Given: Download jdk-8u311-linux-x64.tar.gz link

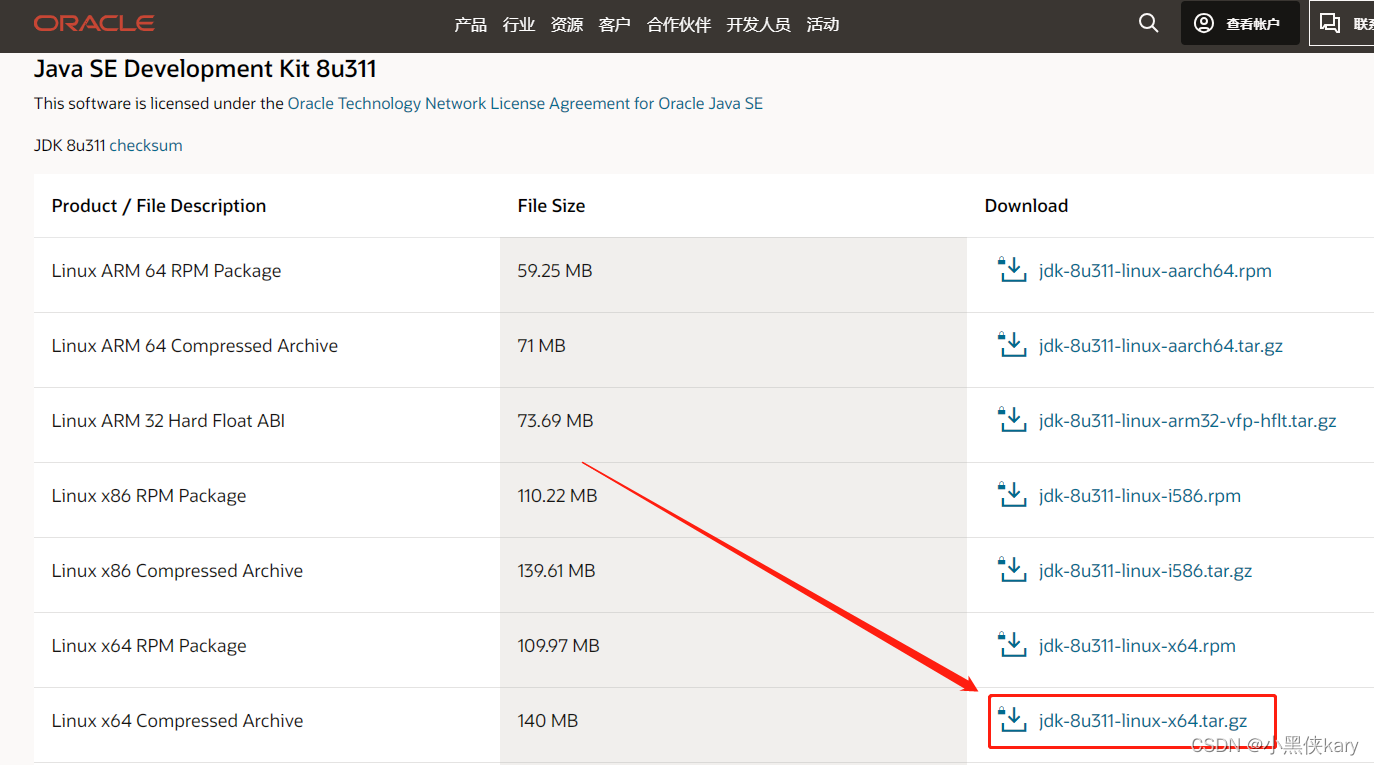Looking at the screenshot, I should 1143,721.
